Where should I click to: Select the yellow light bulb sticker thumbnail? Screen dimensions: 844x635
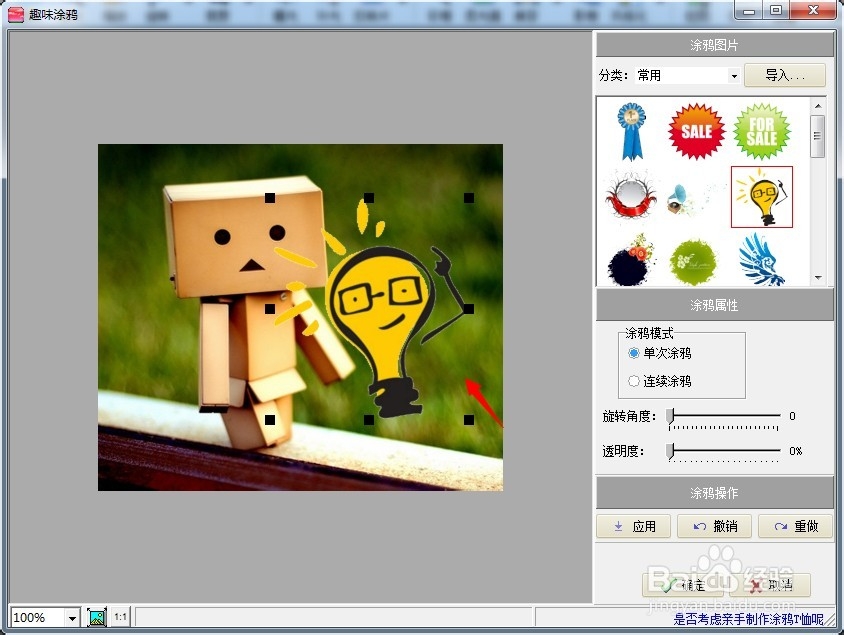(x=762, y=197)
